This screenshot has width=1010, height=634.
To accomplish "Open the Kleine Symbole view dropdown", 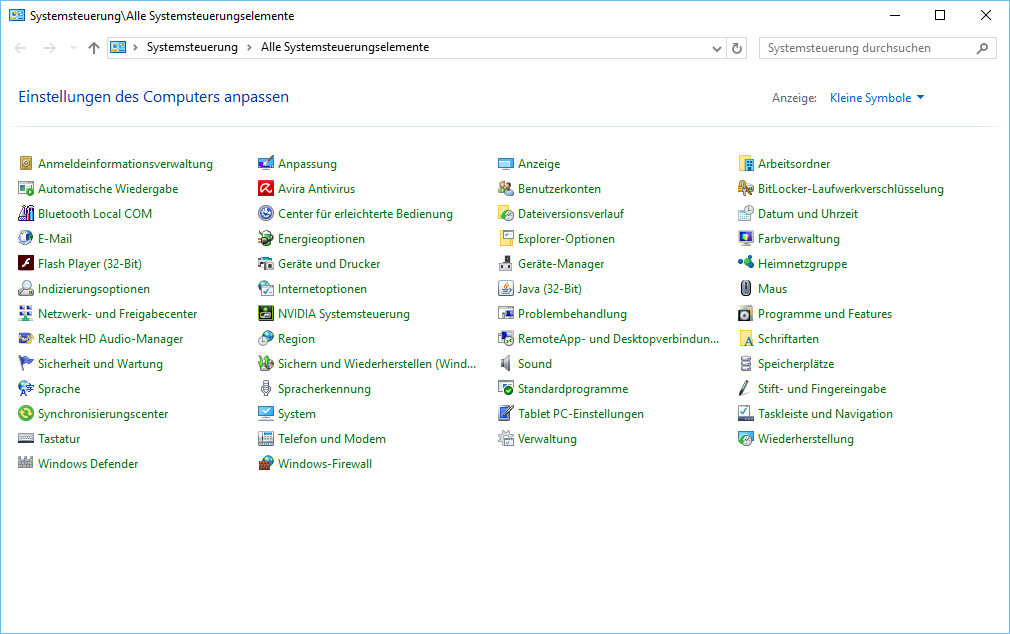I will (x=877, y=98).
